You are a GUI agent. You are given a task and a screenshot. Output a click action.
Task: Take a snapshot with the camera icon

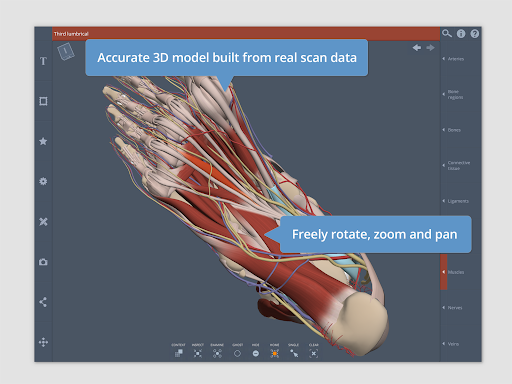(43, 262)
